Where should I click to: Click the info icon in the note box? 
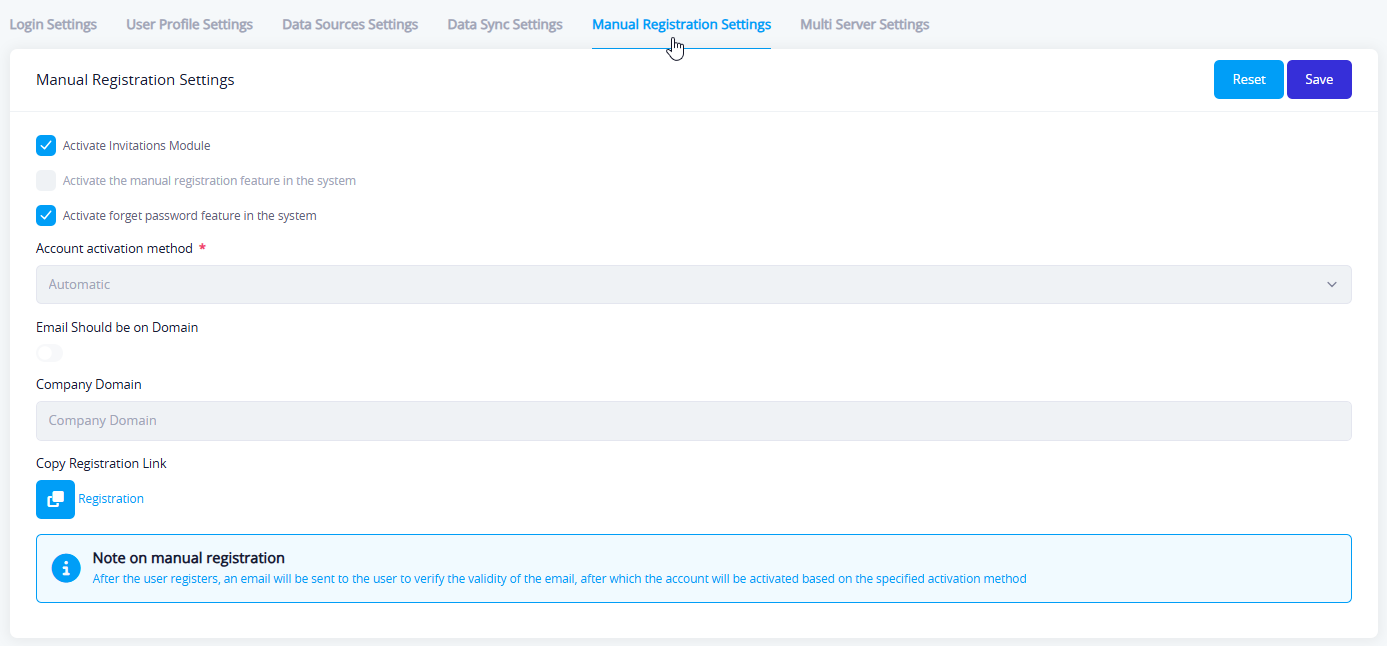tap(66, 568)
